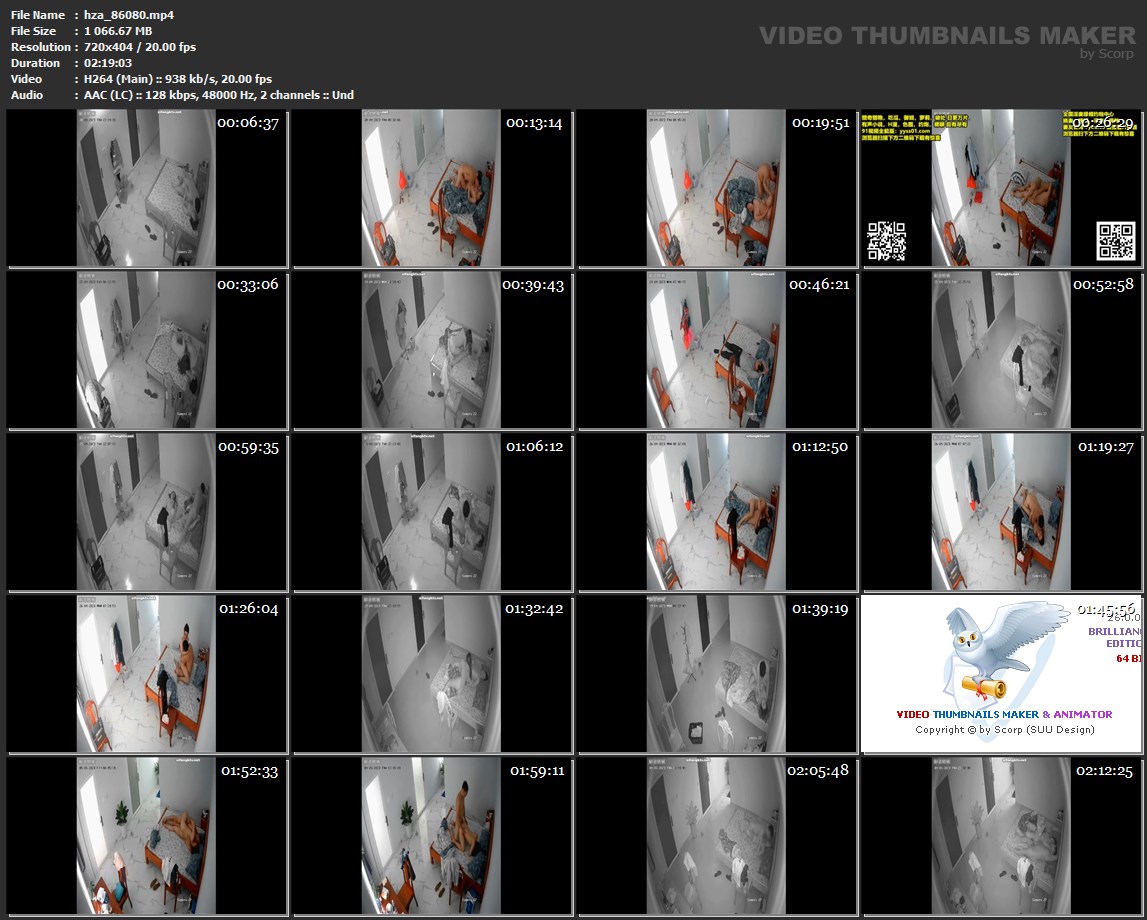Select the thumbnail stamped 01:39:19

[x=717, y=674]
